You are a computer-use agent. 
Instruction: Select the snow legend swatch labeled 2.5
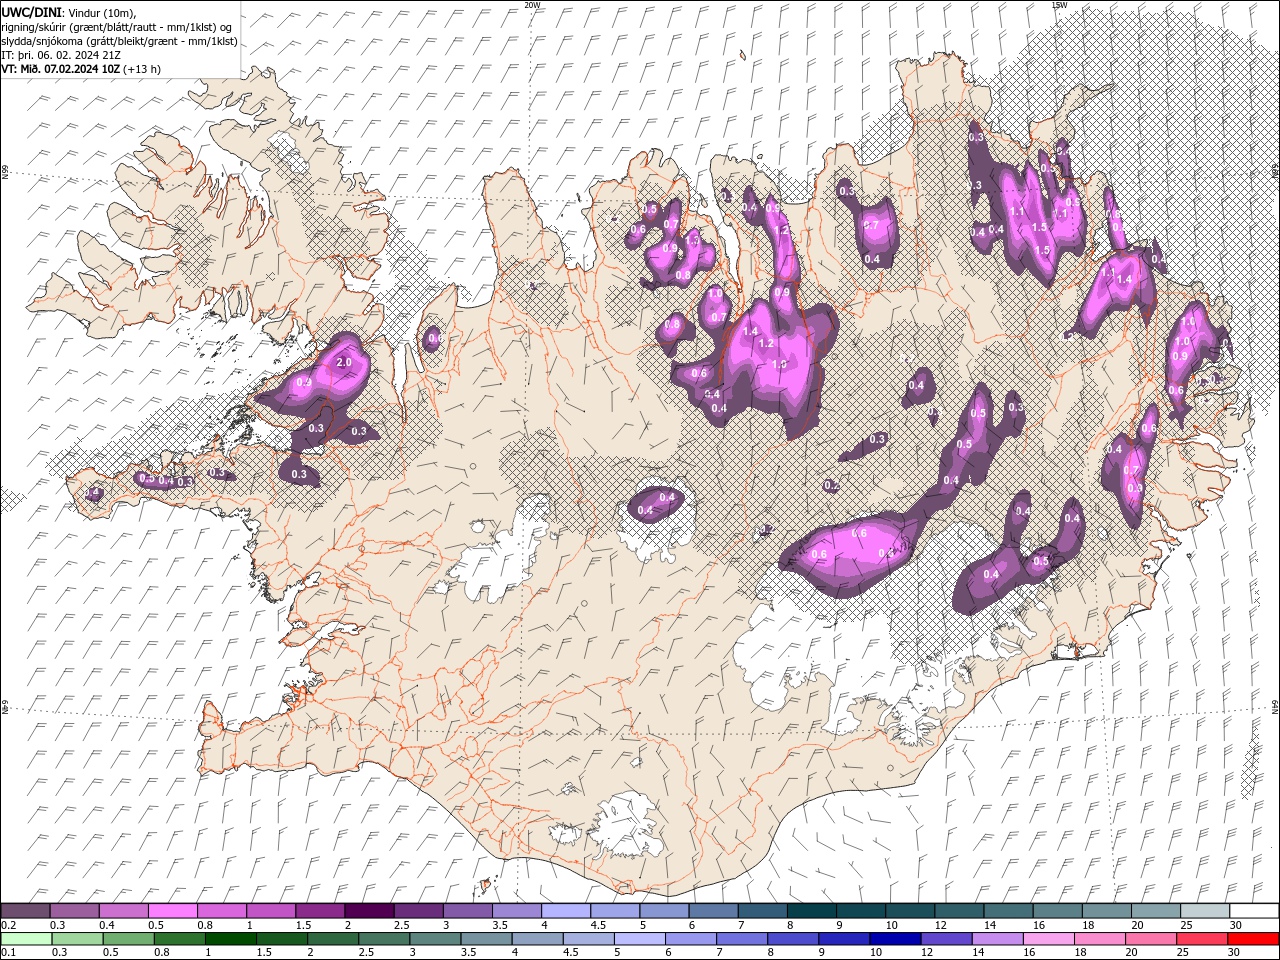(x=418, y=911)
